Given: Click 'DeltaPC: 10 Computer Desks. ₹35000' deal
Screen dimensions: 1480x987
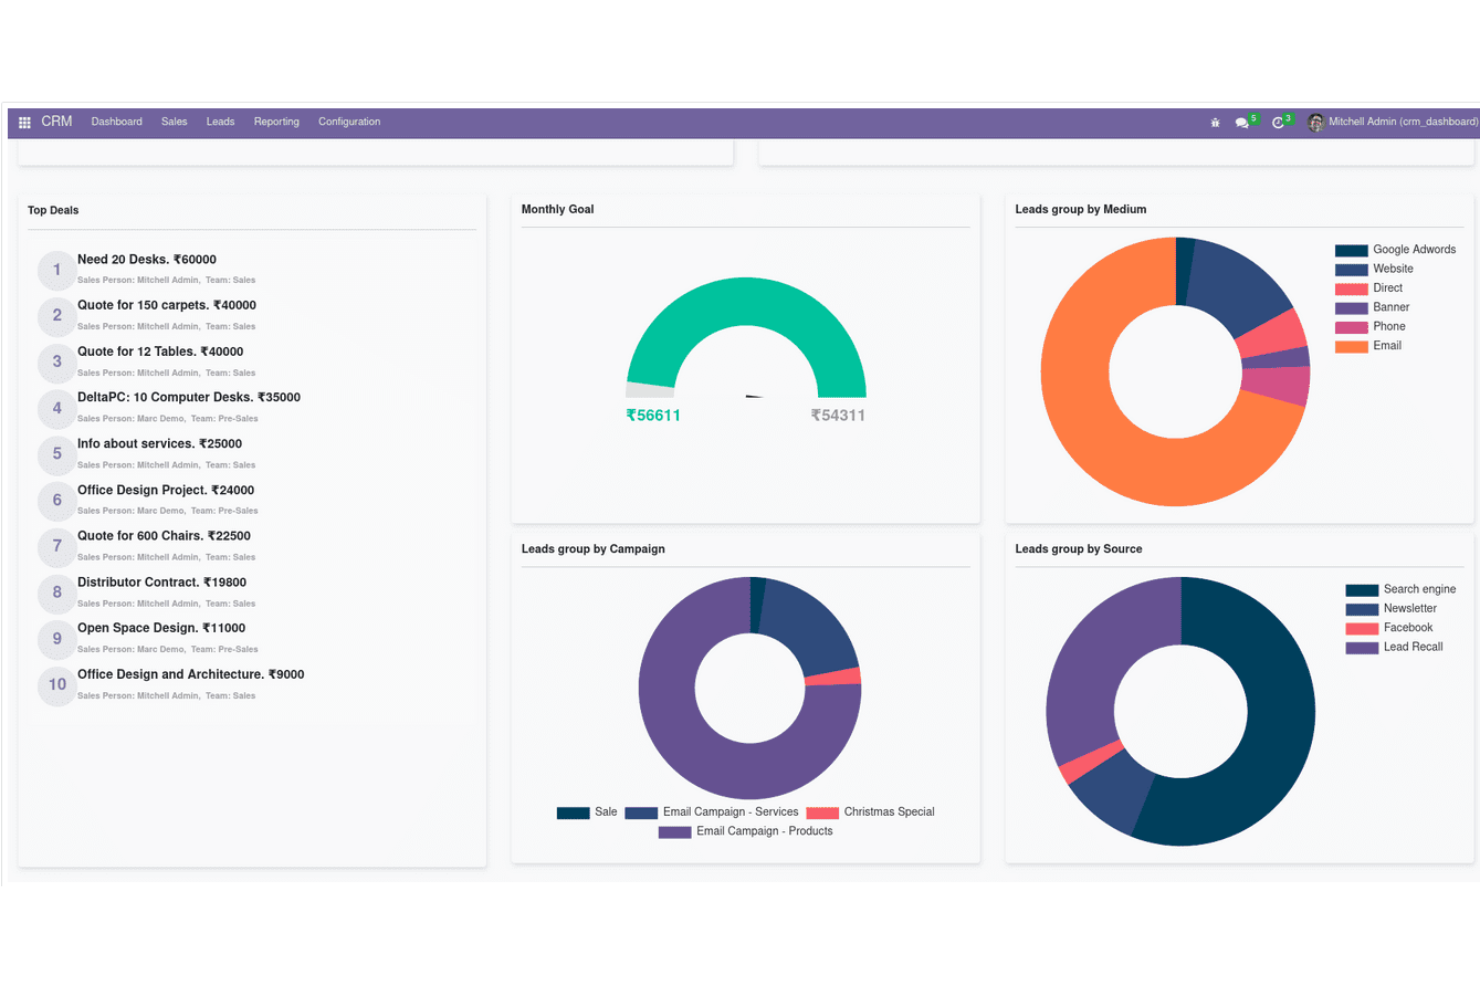Looking at the screenshot, I should (189, 397).
